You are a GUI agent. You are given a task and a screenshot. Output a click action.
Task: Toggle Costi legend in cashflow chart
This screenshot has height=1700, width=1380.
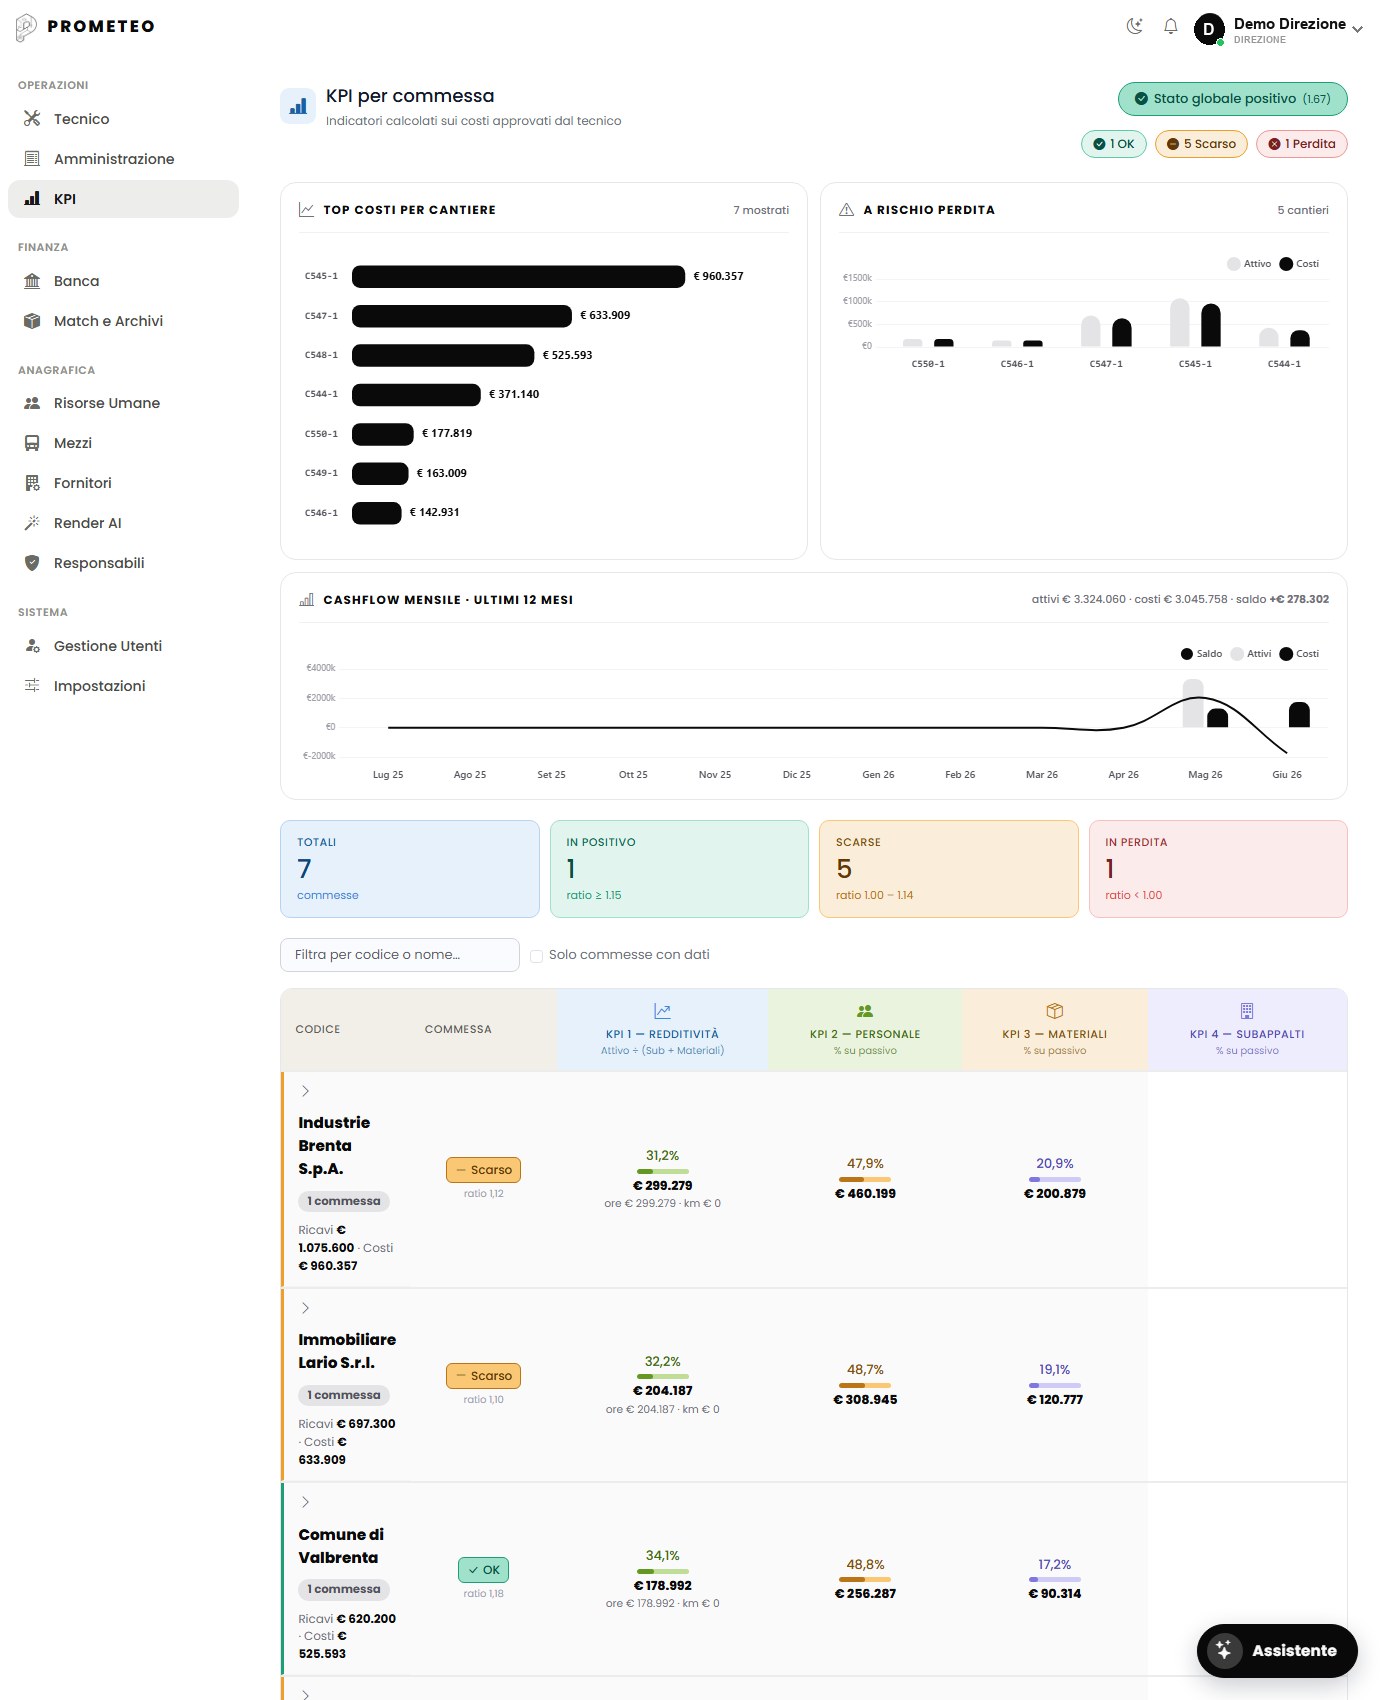1299,654
